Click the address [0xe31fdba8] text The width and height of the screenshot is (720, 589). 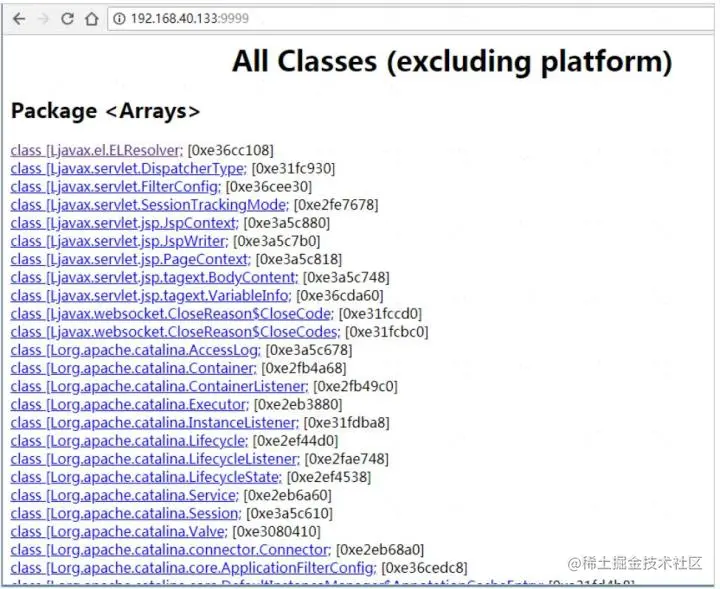click(347, 423)
